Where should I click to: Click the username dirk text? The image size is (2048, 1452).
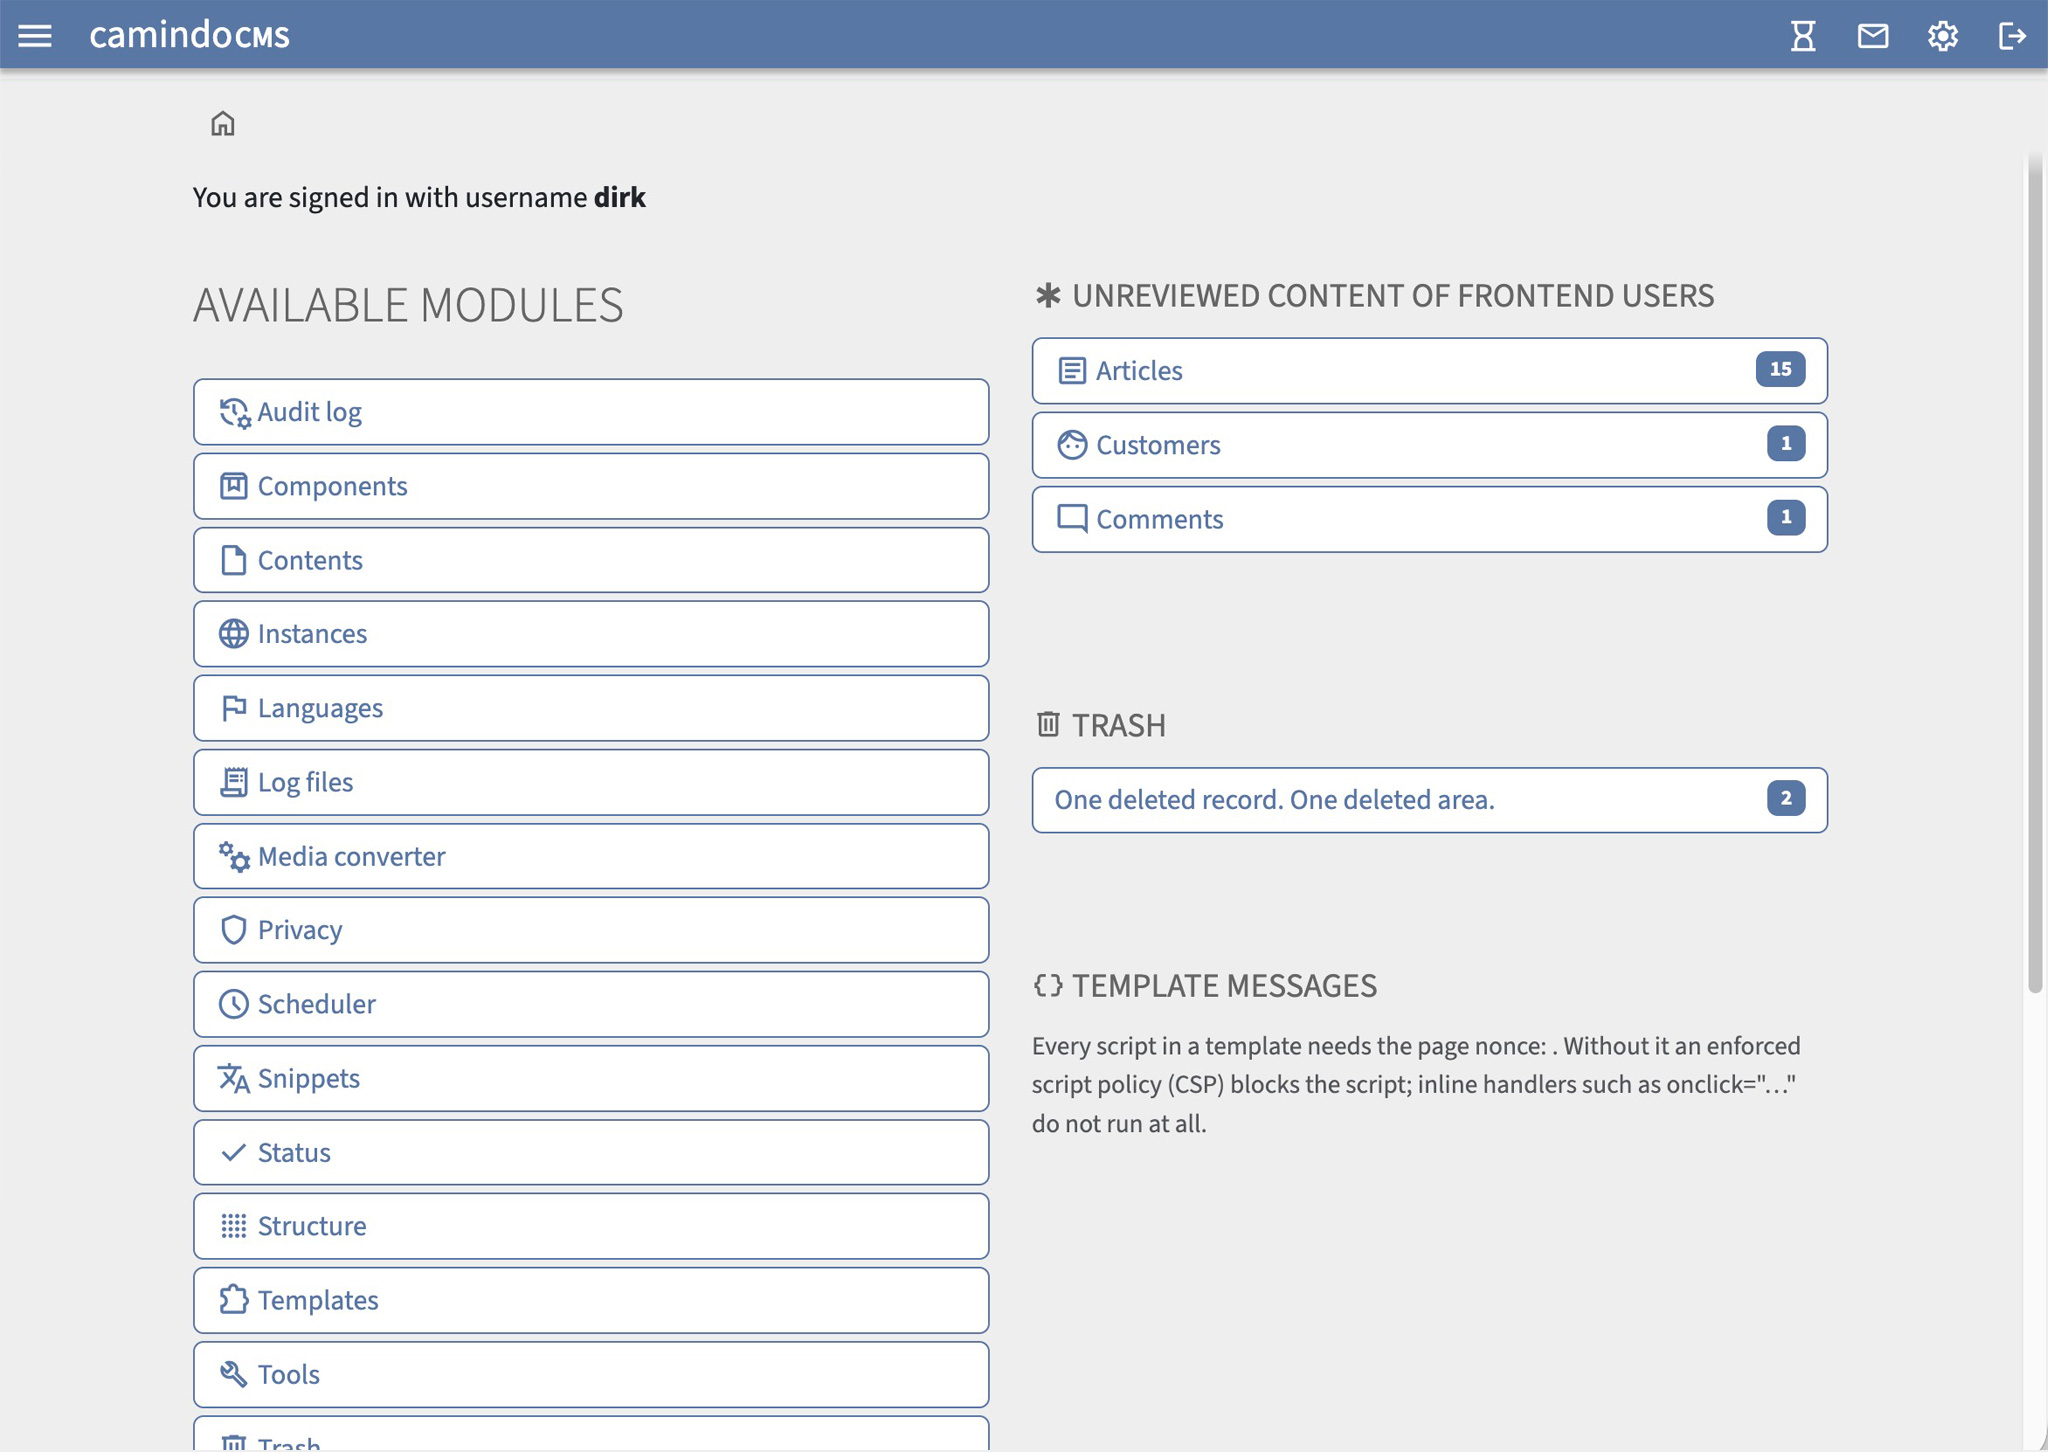(620, 197)
